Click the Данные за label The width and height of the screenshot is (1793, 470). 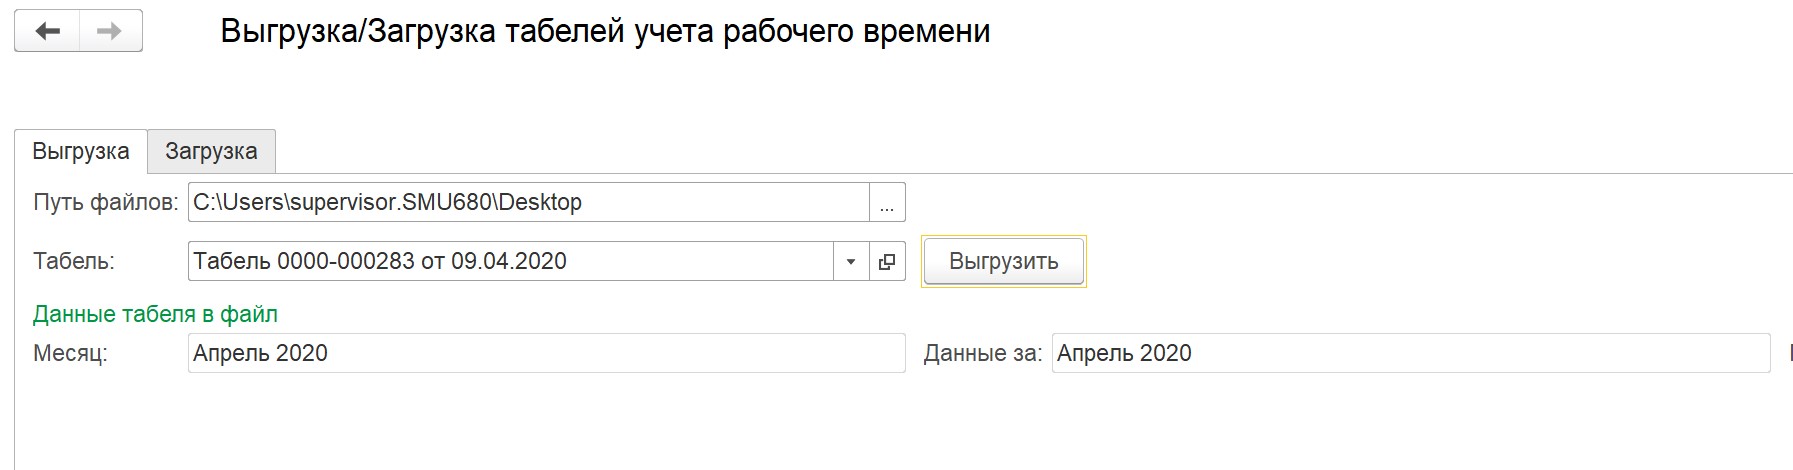click(983, 353)
